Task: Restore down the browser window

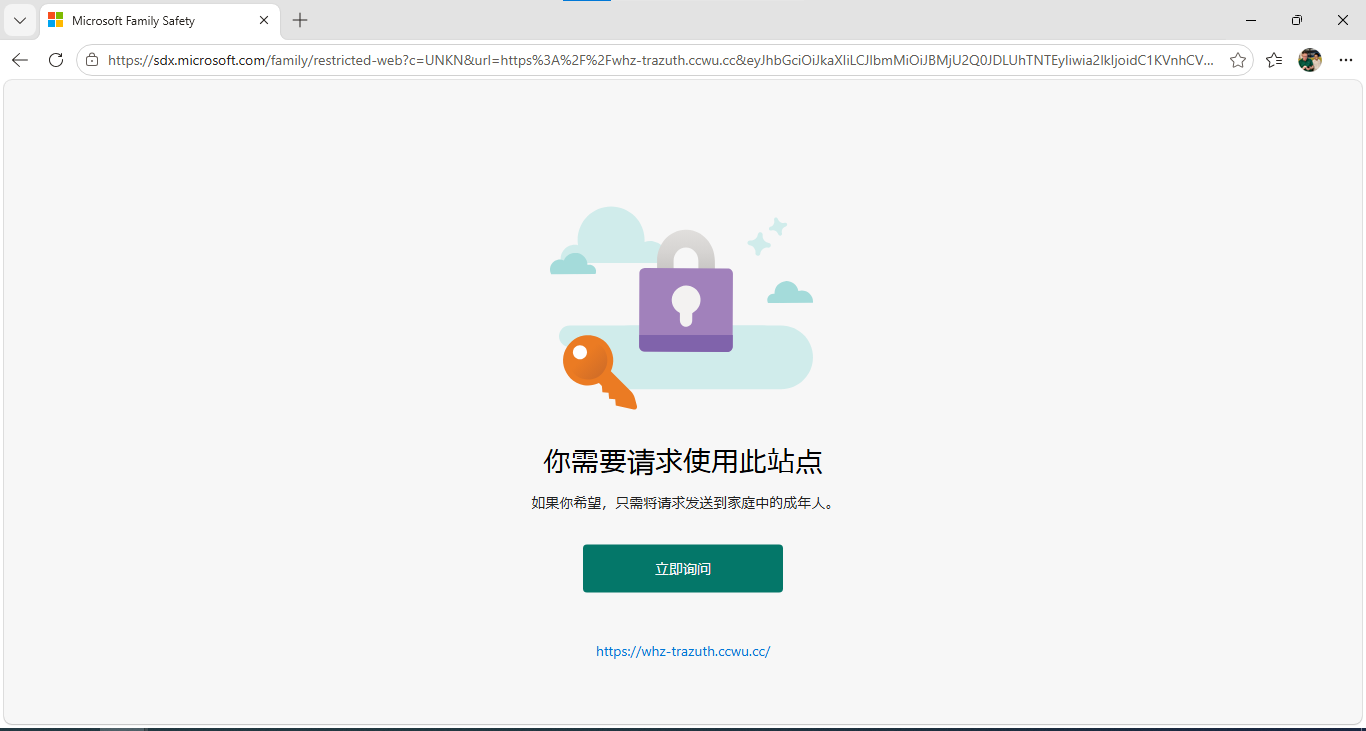Action: [x=1297, y=20]
